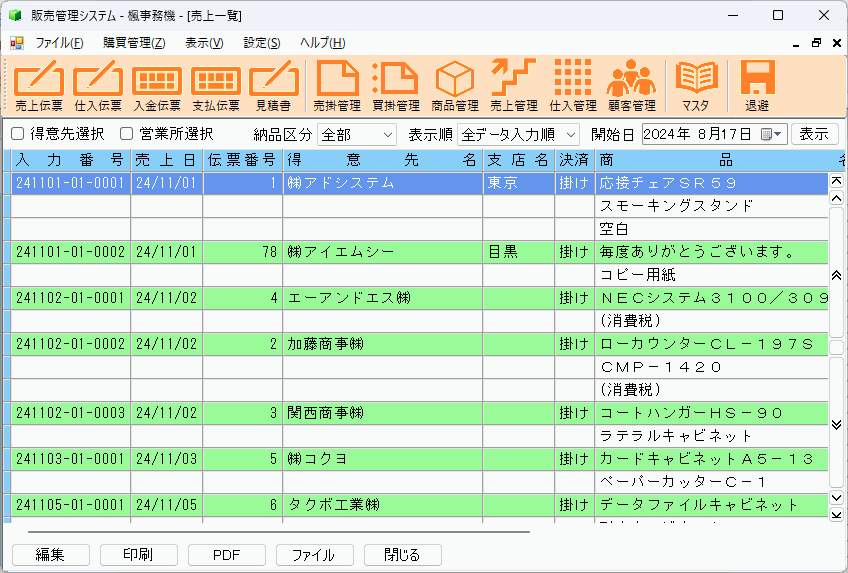Open 仕入管理 purchase management grid icon
This screenshot has width=848, height=573.
click(573, 85)
